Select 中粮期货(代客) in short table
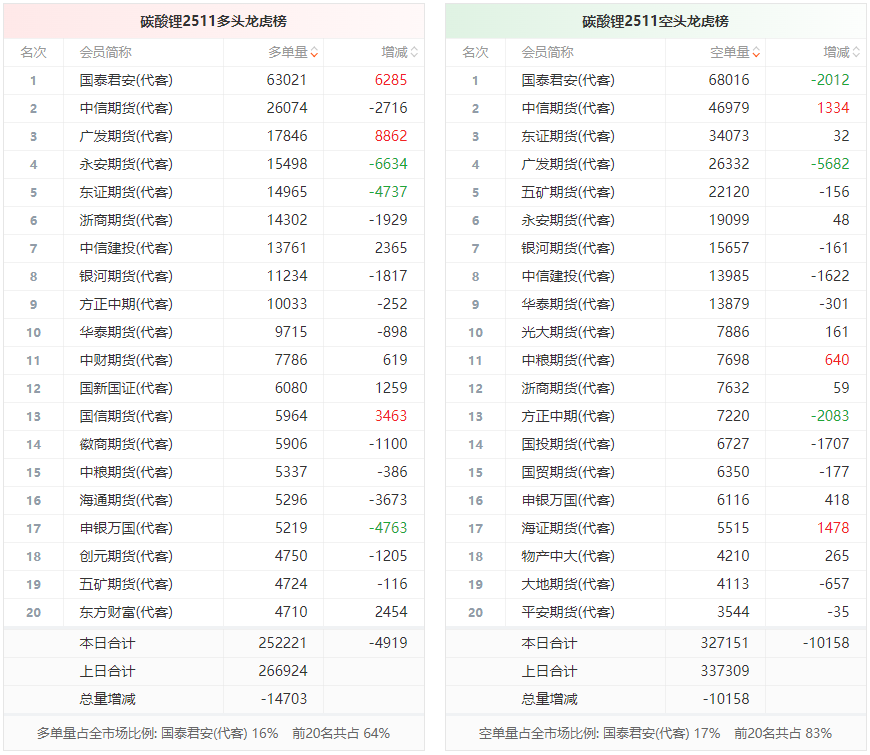This screenshot has height=755, width=870. (568, 360)
